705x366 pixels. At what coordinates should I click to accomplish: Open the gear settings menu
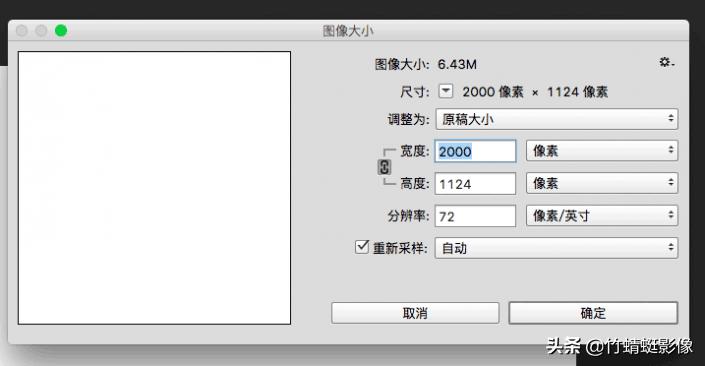click(666, 62)
